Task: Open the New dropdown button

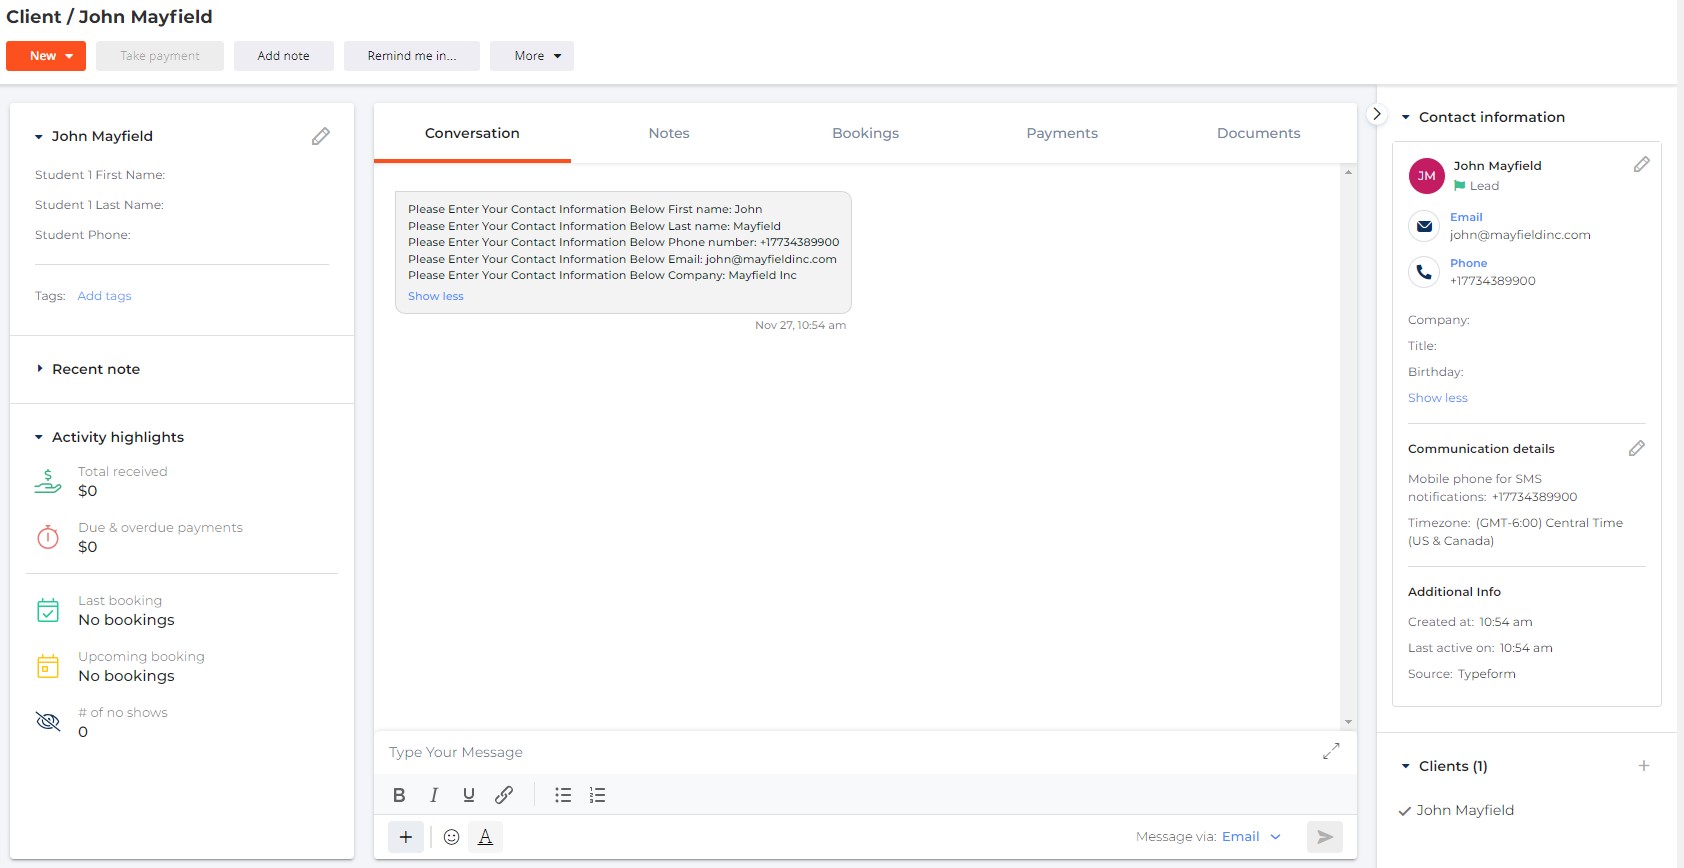Action: [x=46, y=56]
